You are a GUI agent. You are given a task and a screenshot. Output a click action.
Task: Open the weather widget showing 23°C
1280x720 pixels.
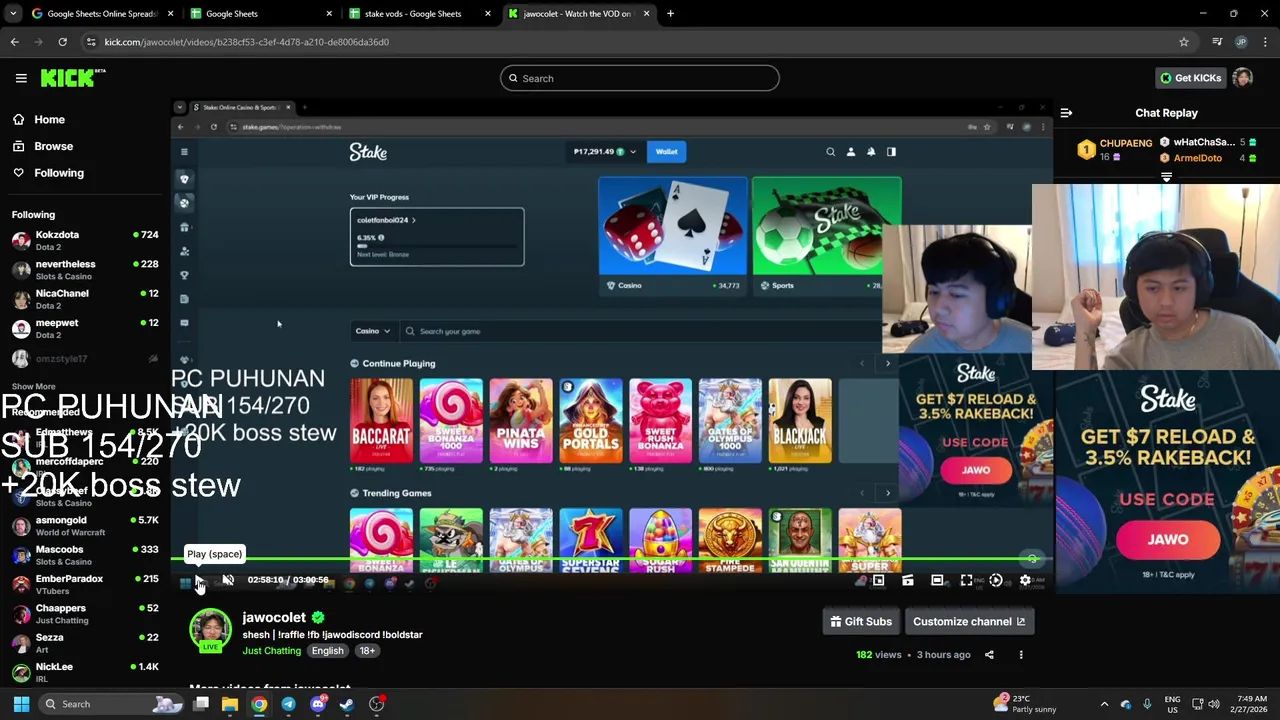(x=1023, y=704)
